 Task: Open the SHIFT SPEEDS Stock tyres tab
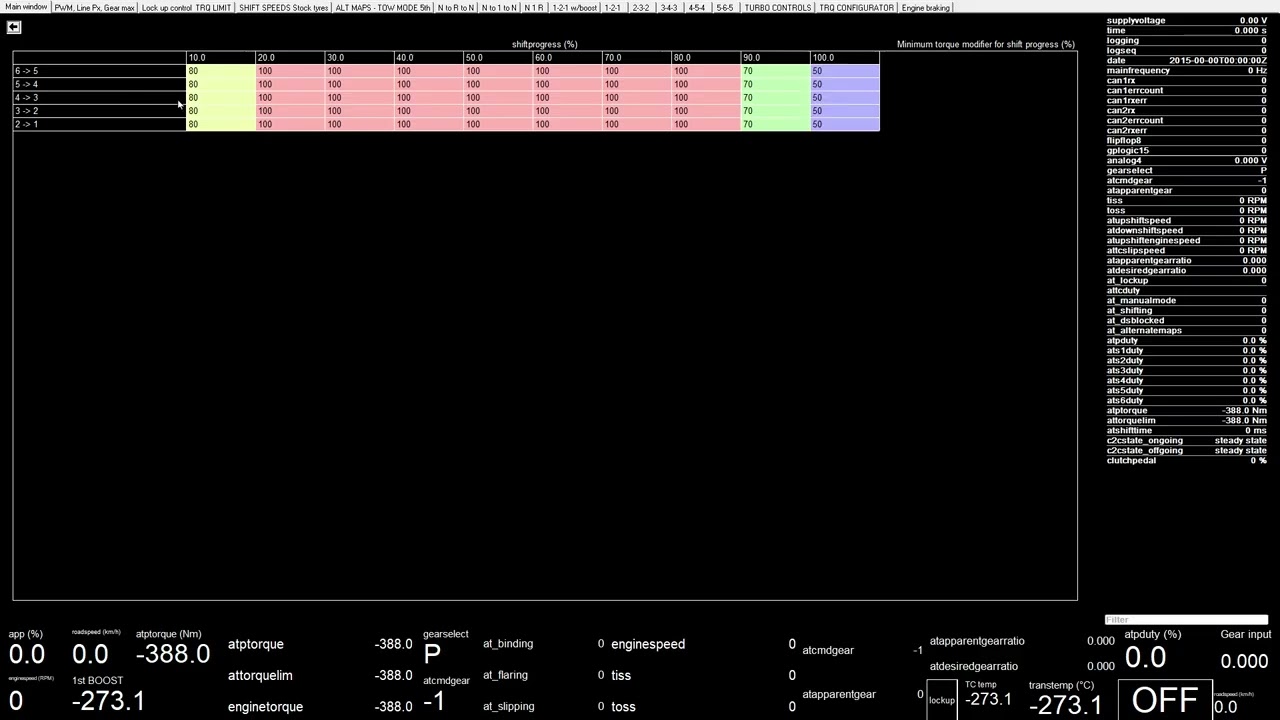coord(283,8)
